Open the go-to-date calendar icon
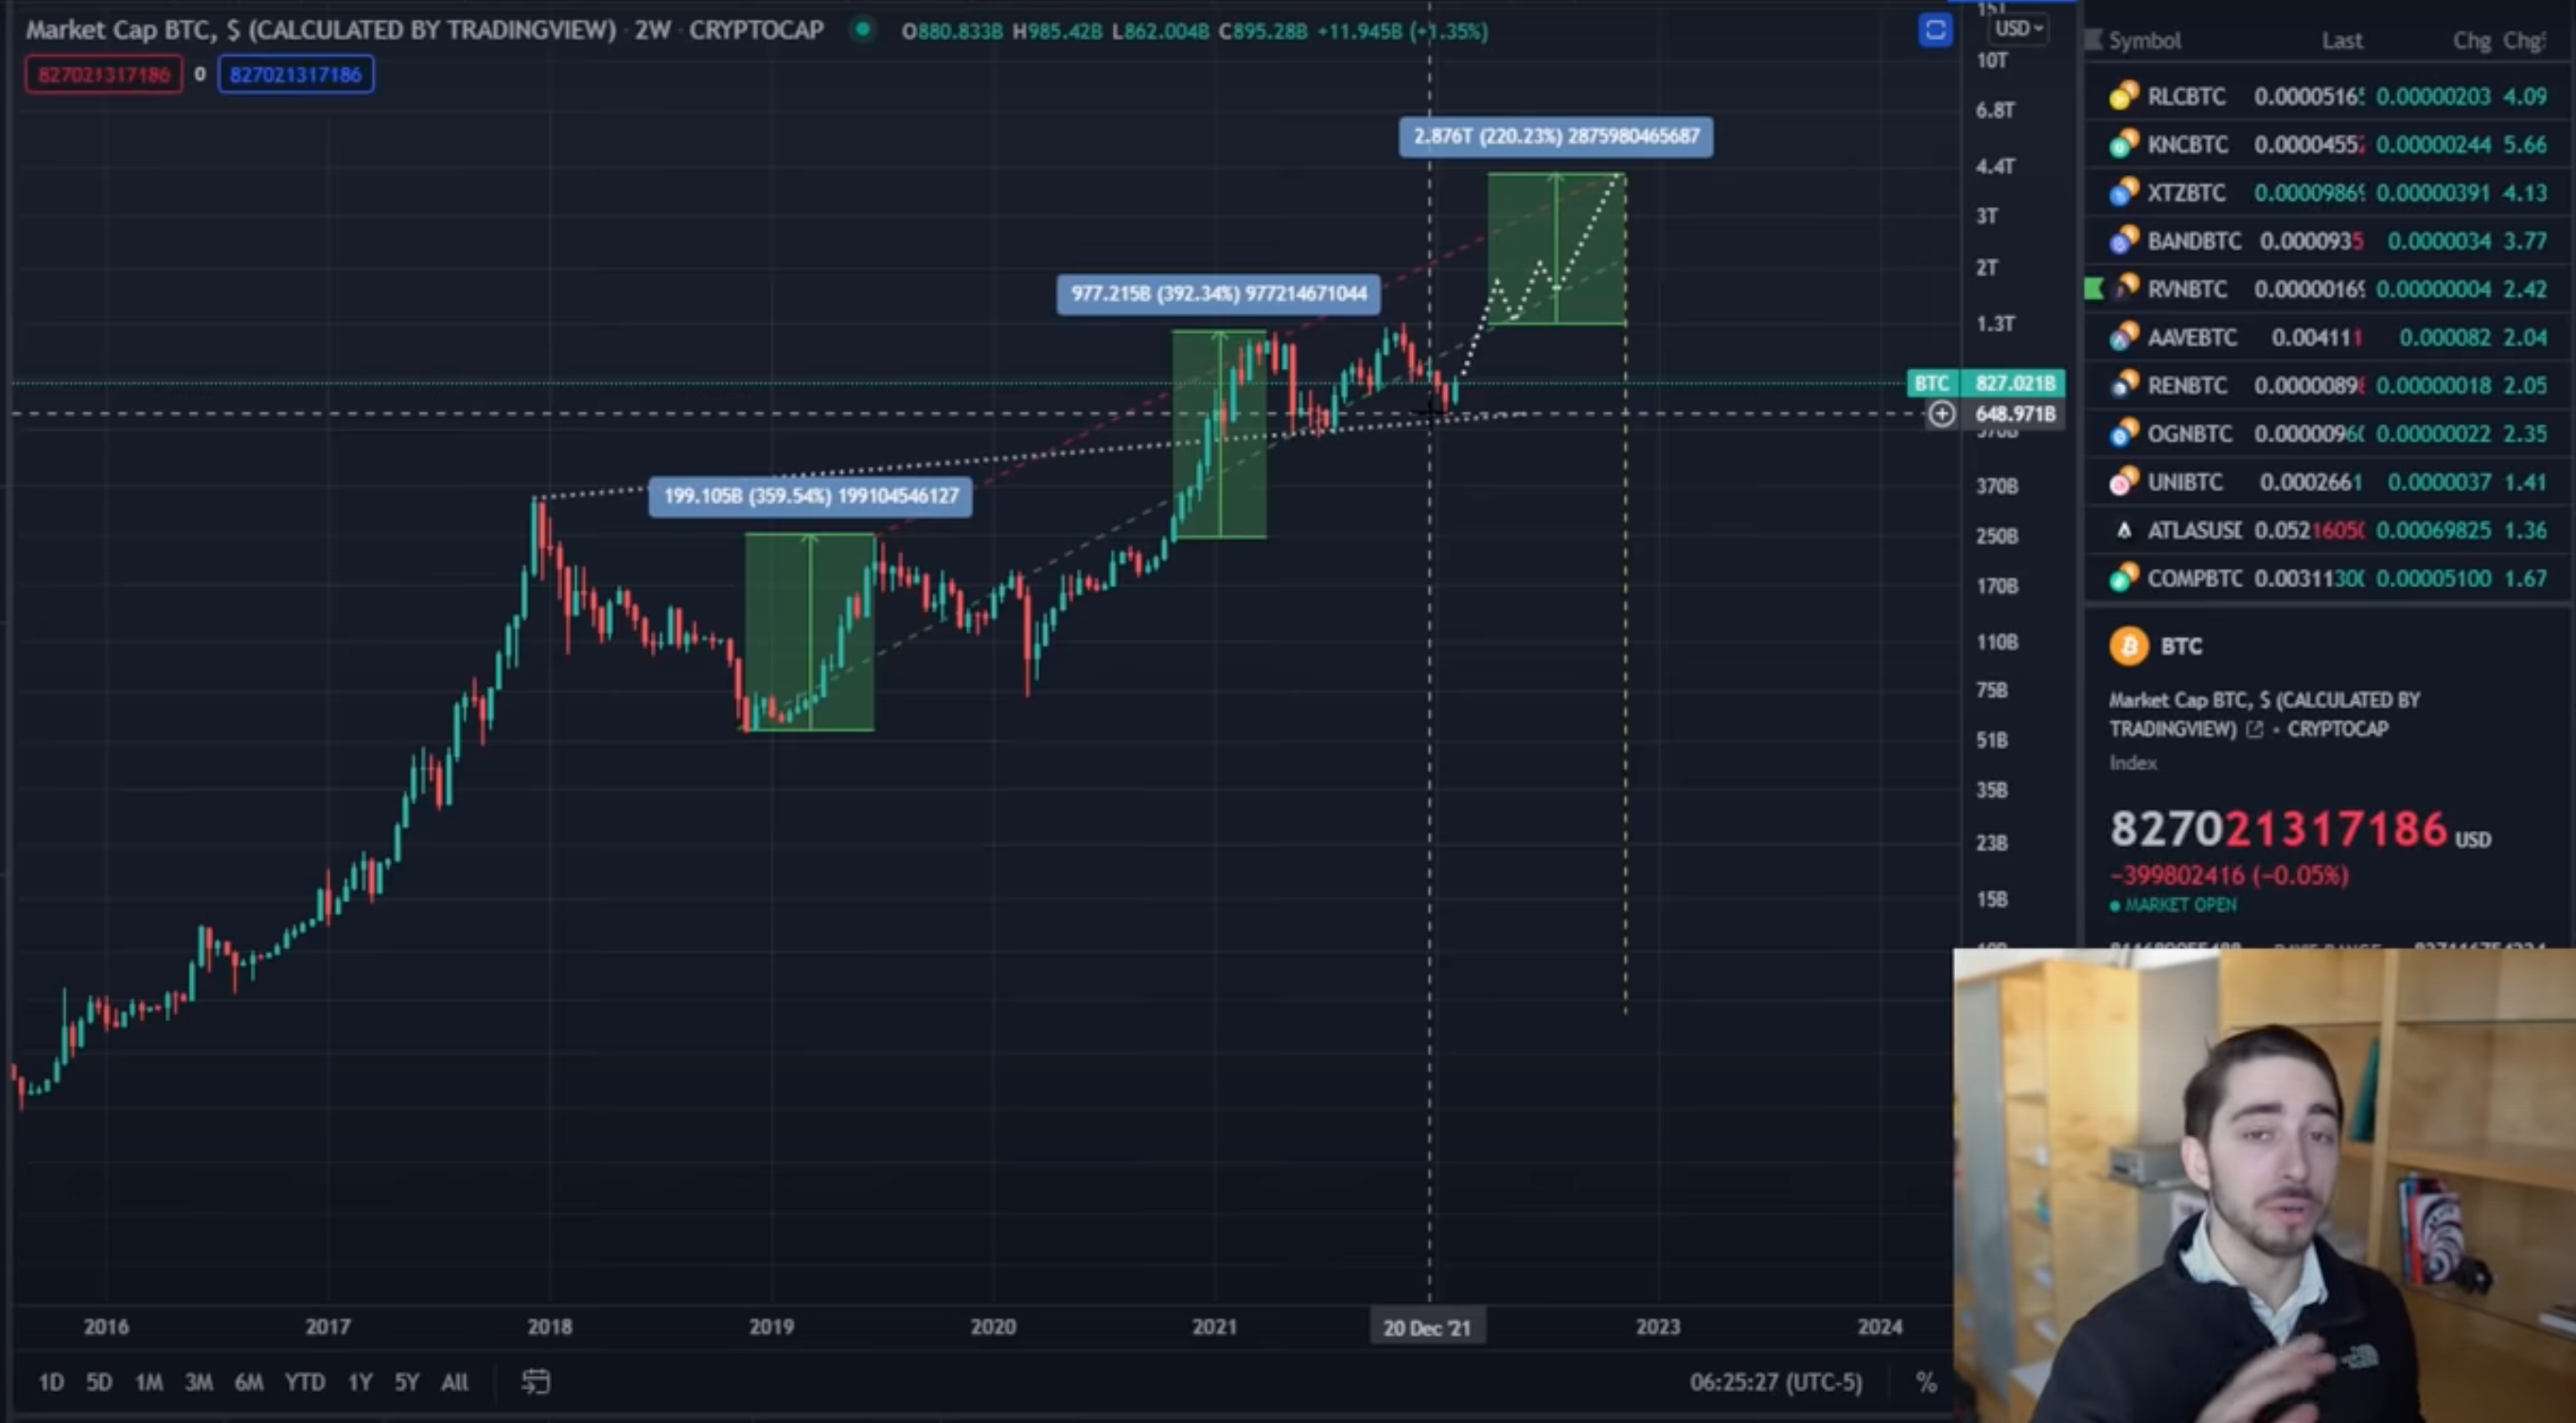 (x=535, y=1382)
